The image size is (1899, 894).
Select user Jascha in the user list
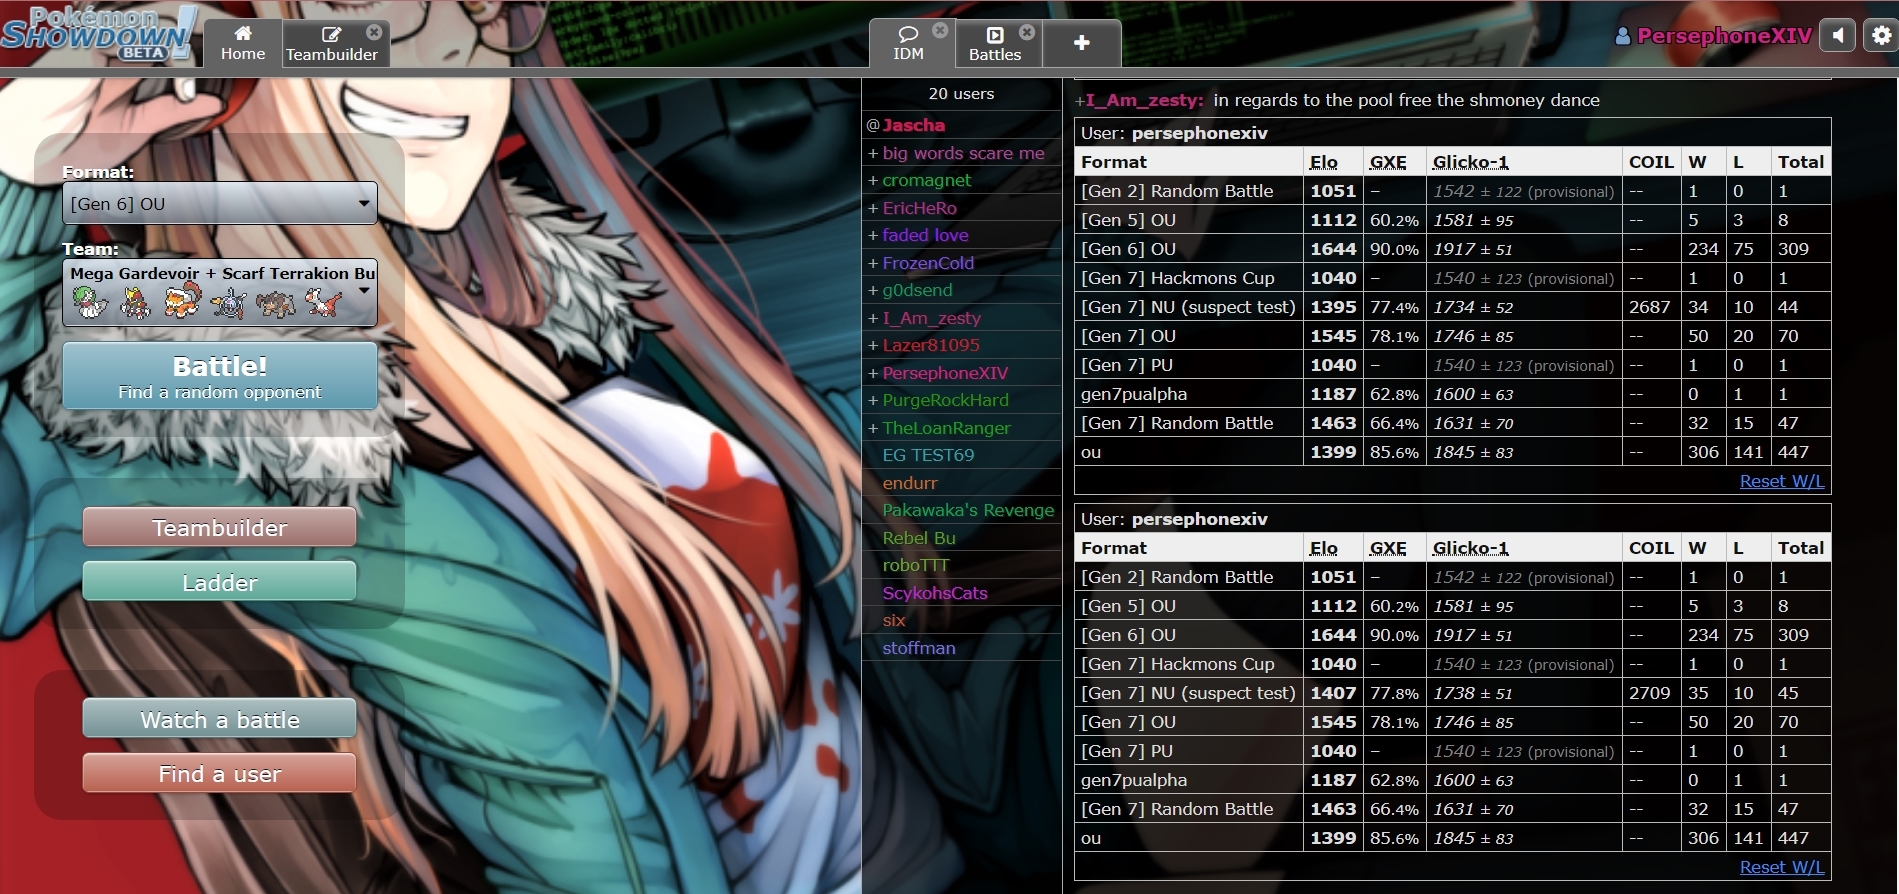click(x=962, y=125)
